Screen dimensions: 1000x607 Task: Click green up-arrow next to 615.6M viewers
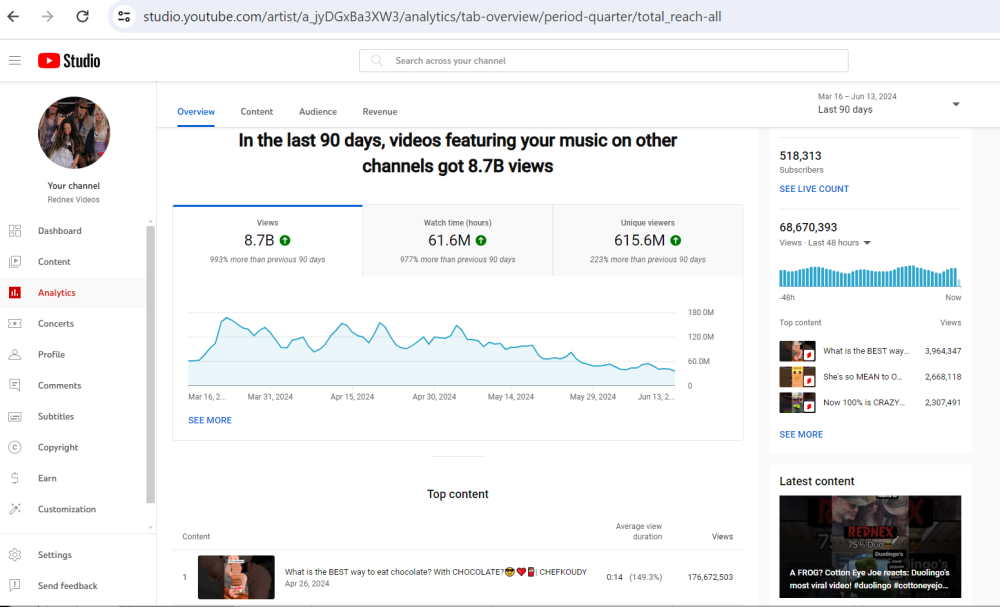pyautogui.click(x=675, y=240)
